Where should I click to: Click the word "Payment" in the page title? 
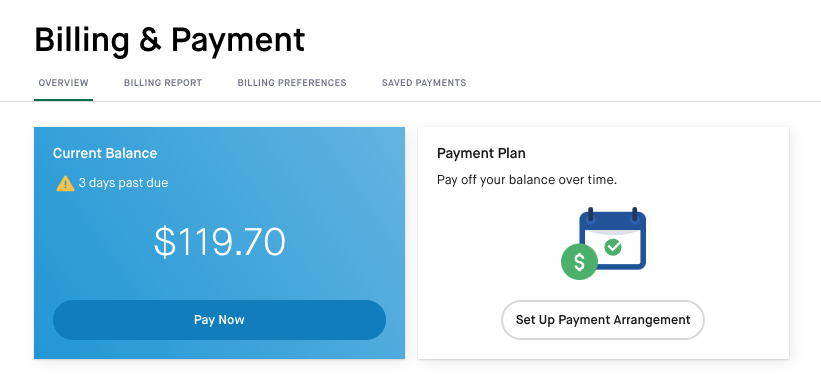click(238, 41)
